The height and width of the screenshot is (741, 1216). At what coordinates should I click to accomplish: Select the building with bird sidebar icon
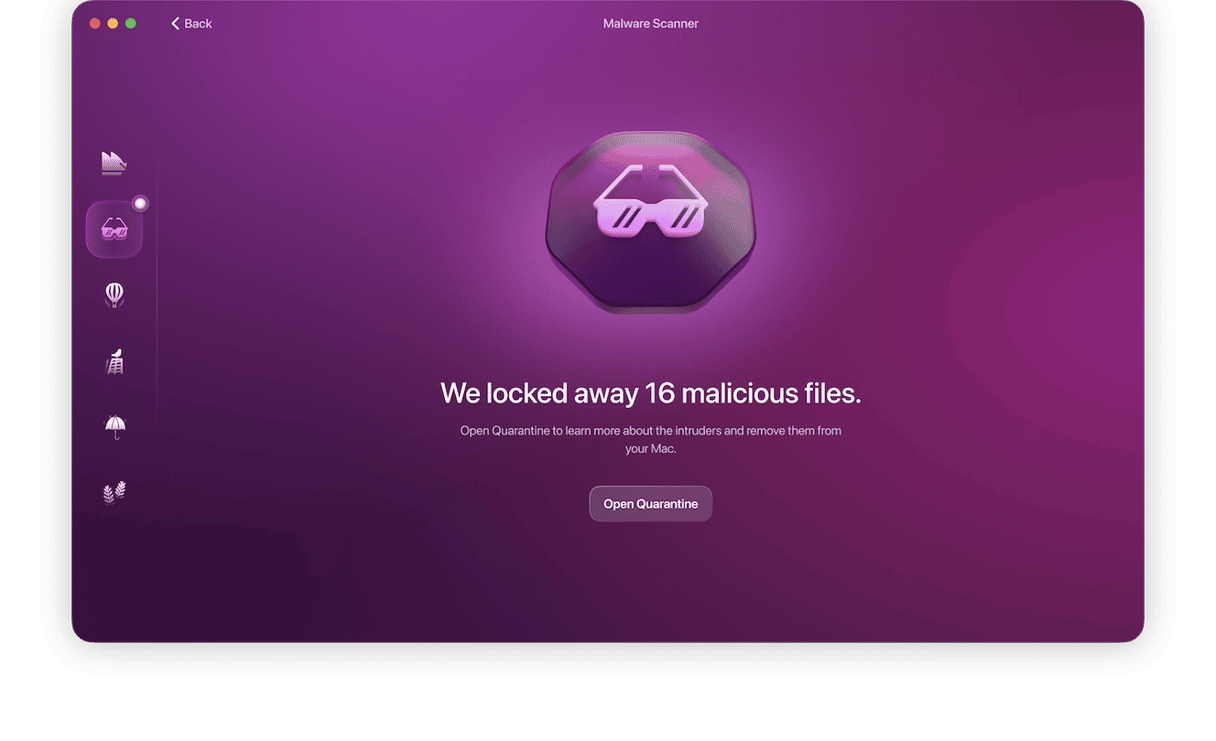click(x=114, y=361)
